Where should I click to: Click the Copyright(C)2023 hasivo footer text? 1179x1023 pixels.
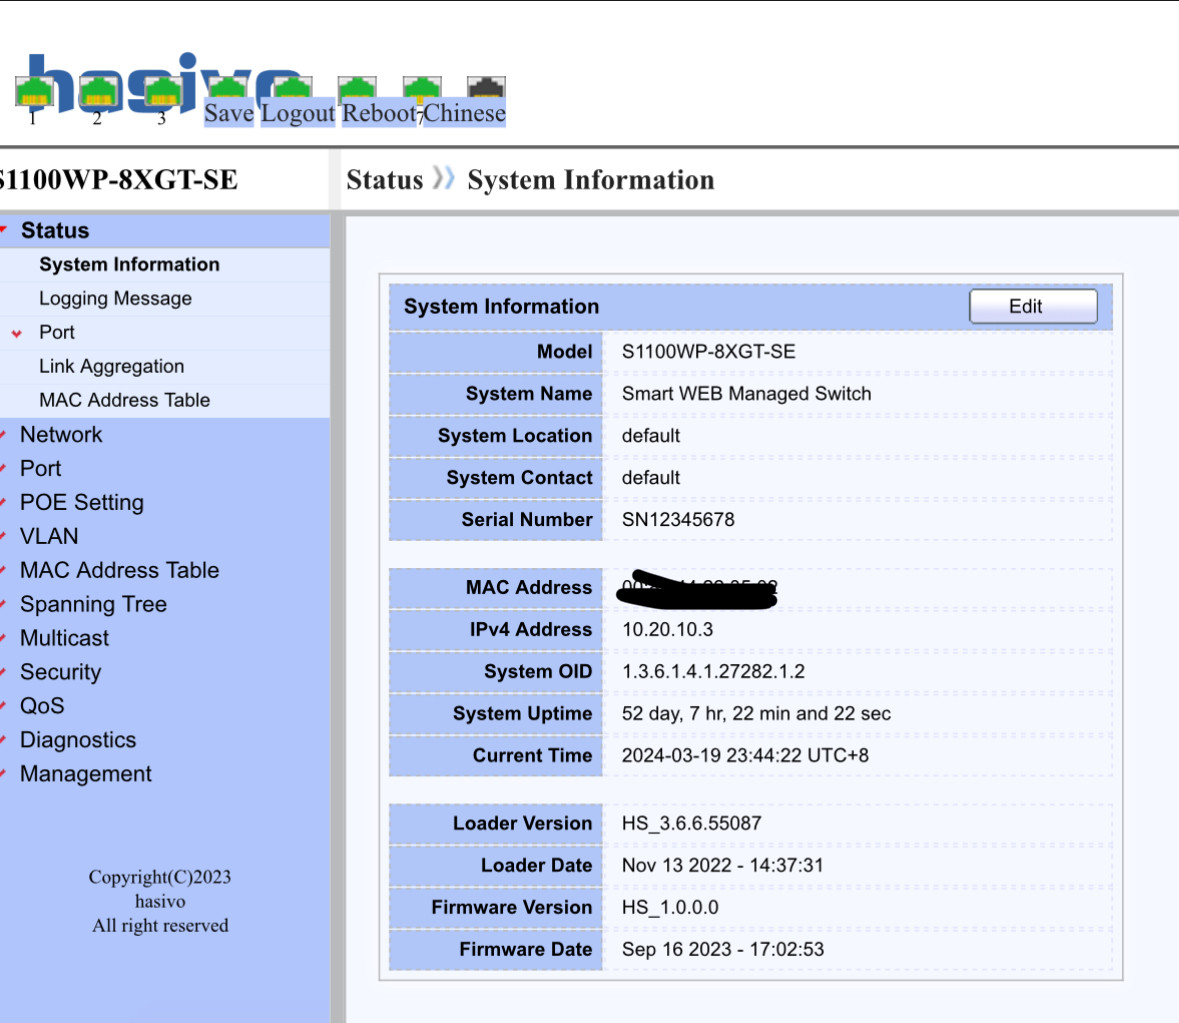click(159, 901)
